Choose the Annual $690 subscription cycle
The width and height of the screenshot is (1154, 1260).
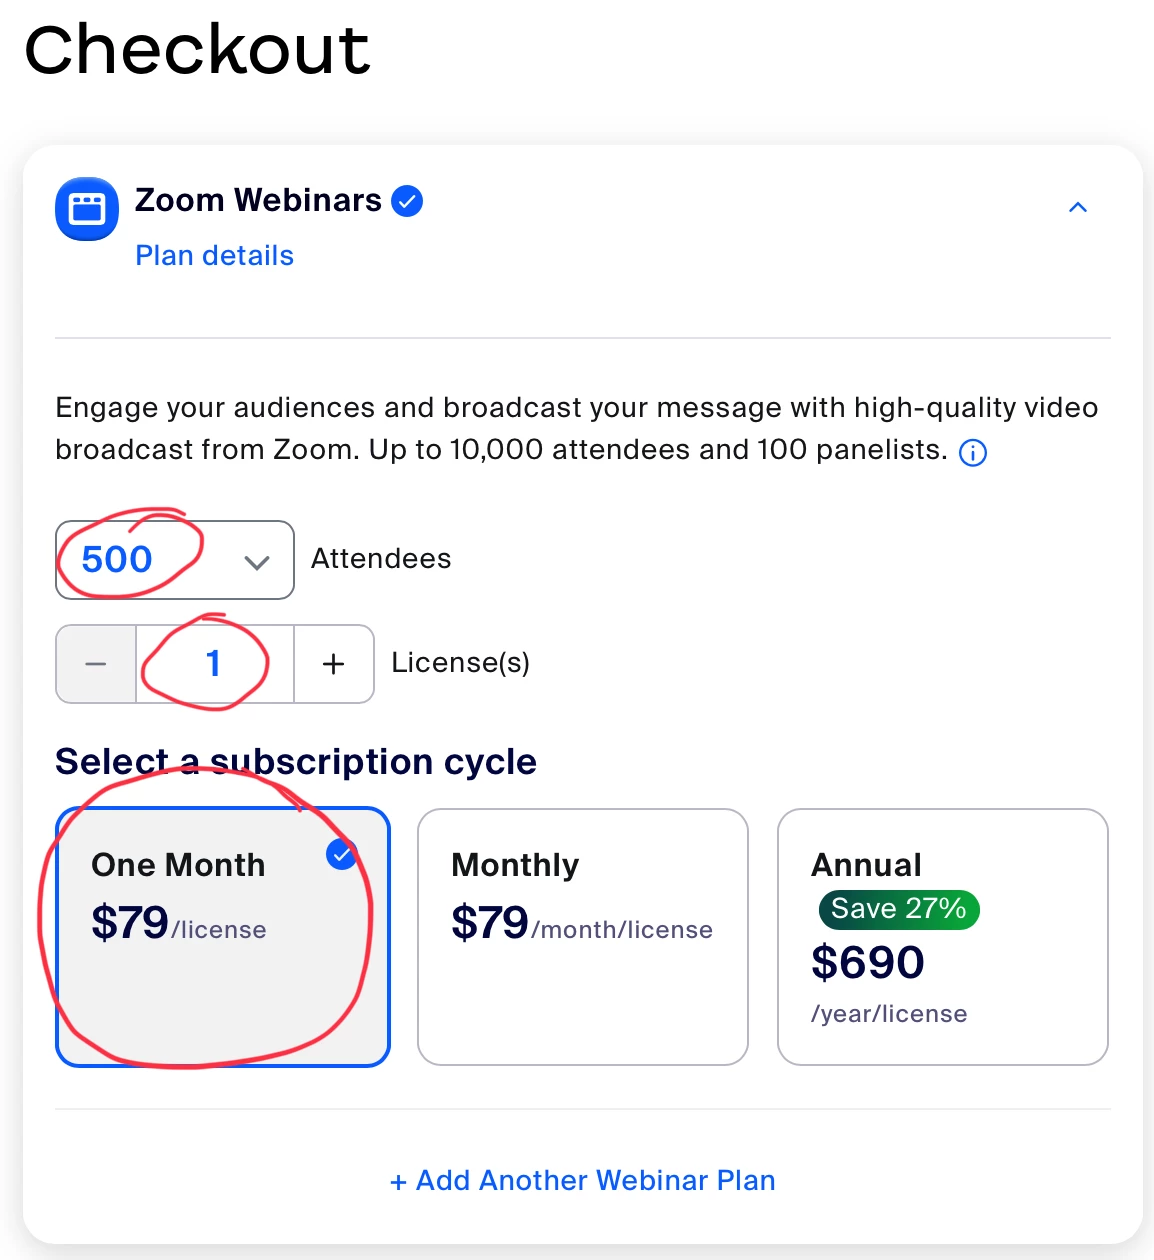pyautogui.click(x=943, y=937)
